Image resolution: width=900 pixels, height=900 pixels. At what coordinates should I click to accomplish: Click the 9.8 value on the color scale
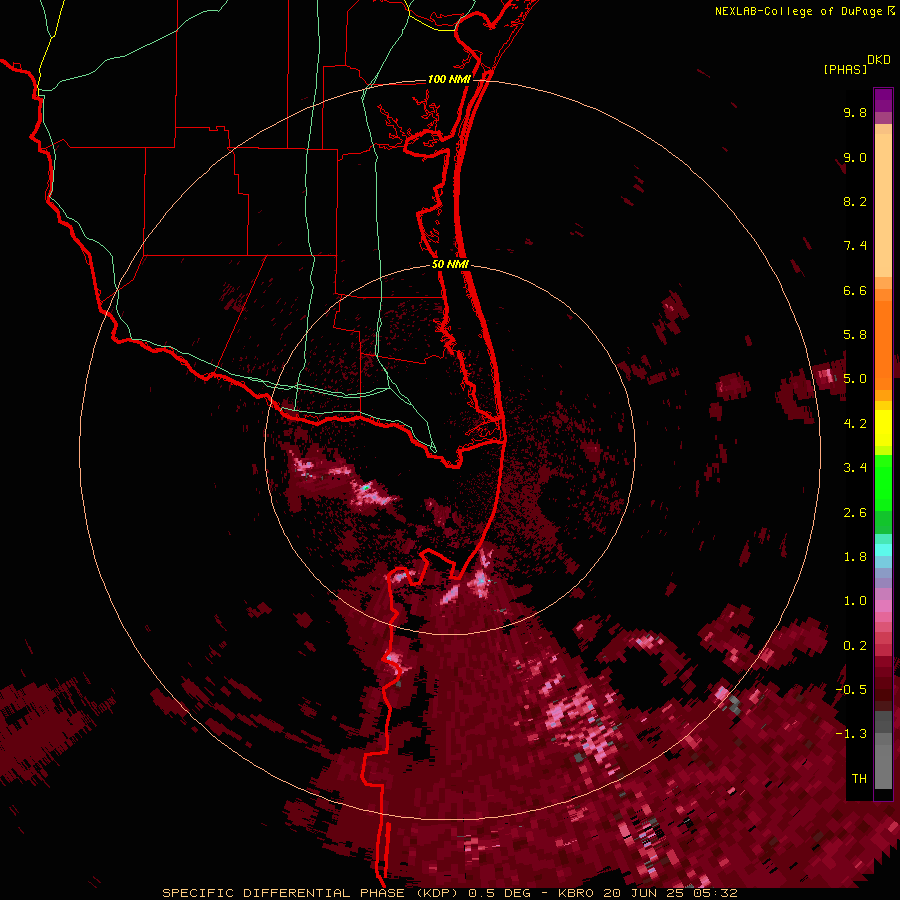point(855,112)
